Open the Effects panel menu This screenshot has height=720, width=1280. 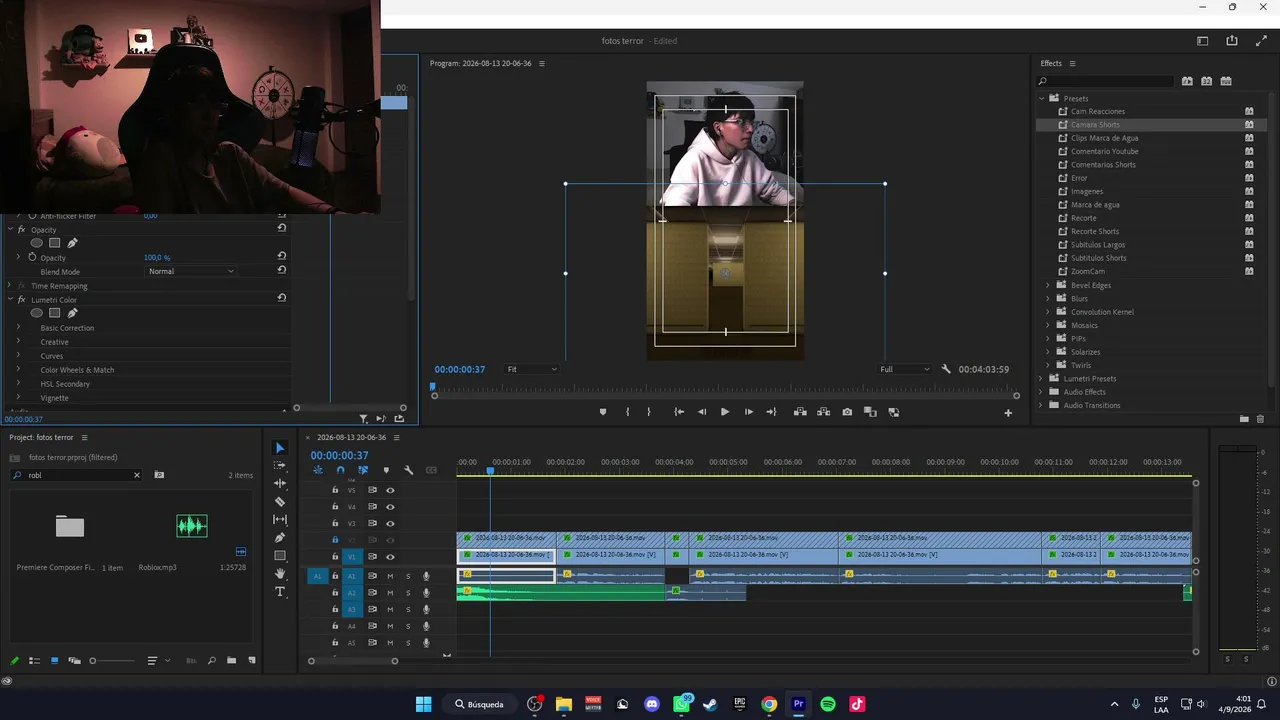tap(1072, 64)
